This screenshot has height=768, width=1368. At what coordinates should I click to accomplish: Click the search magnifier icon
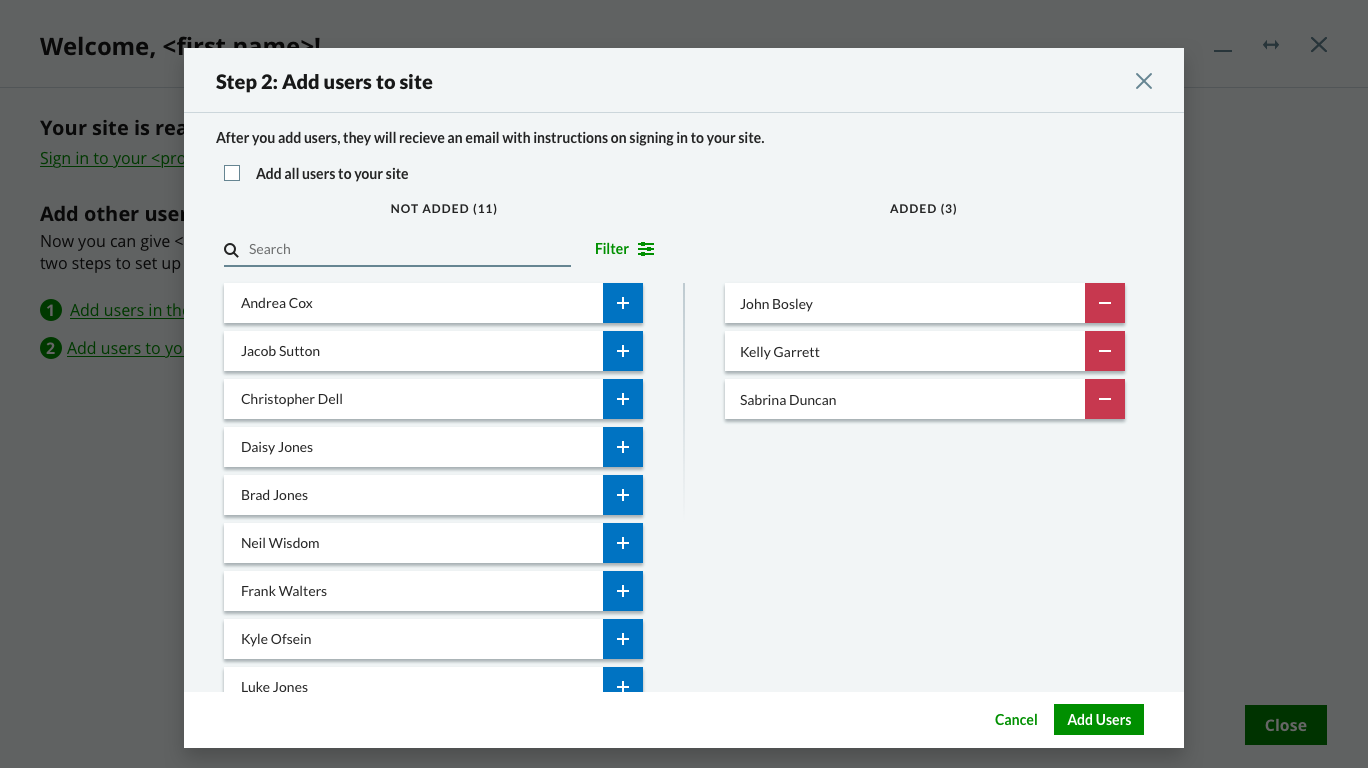231,249
